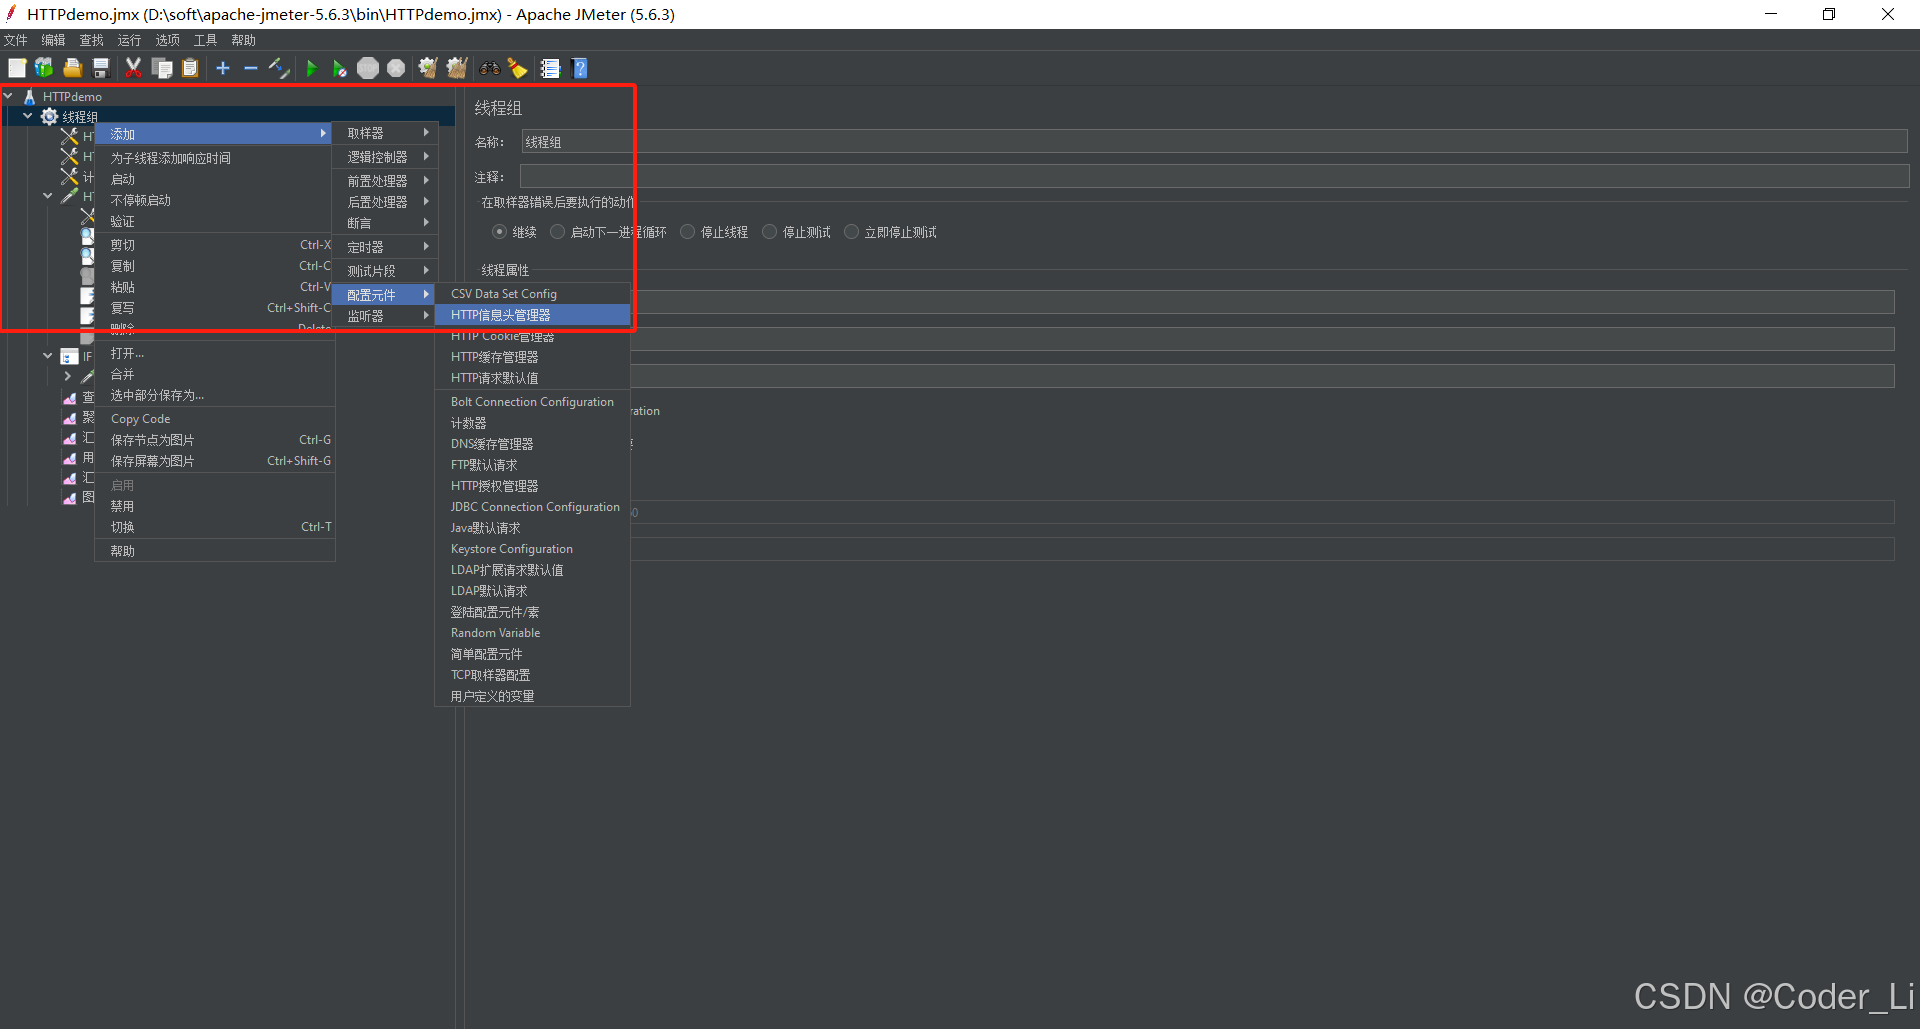Expand the 监听器 submenu
The image size is (1920, 1029).
click(384, 316)
